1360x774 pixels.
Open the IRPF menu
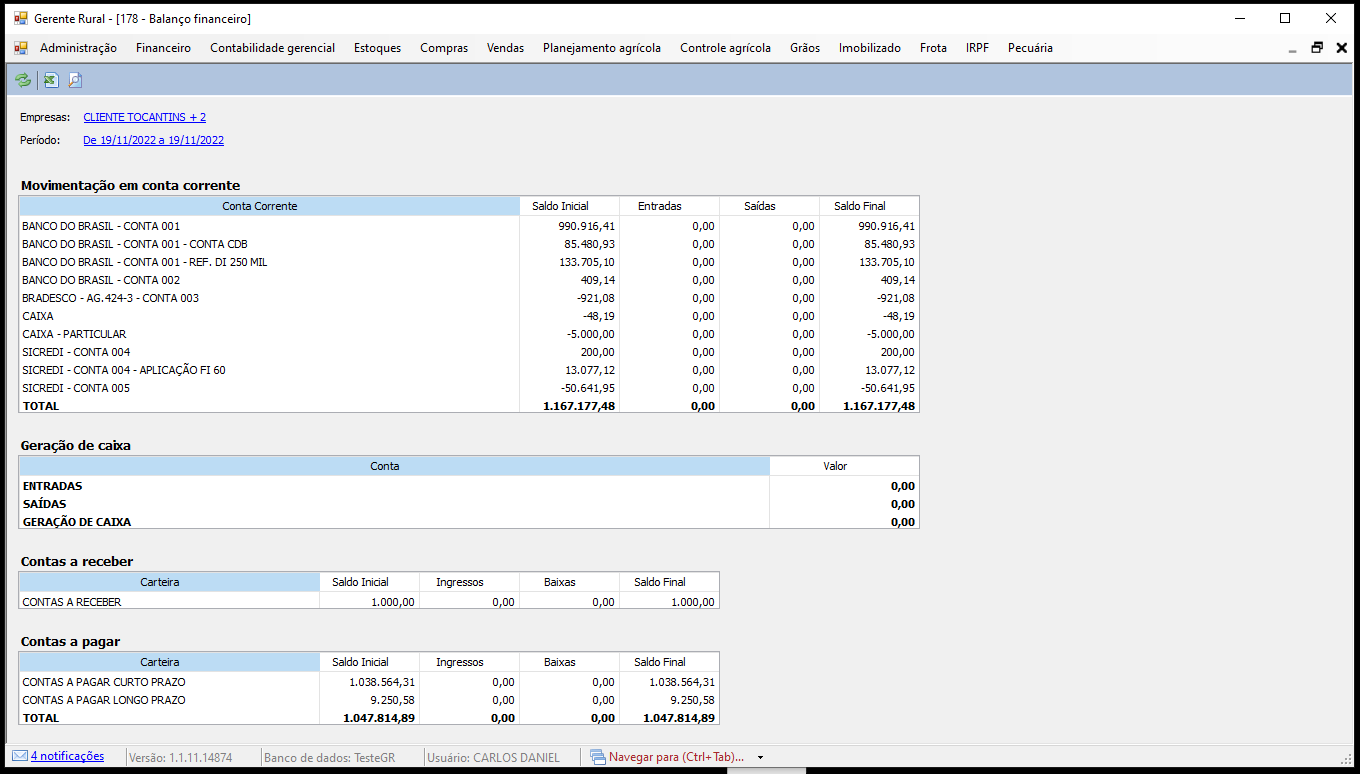click(x=977, y=48)
